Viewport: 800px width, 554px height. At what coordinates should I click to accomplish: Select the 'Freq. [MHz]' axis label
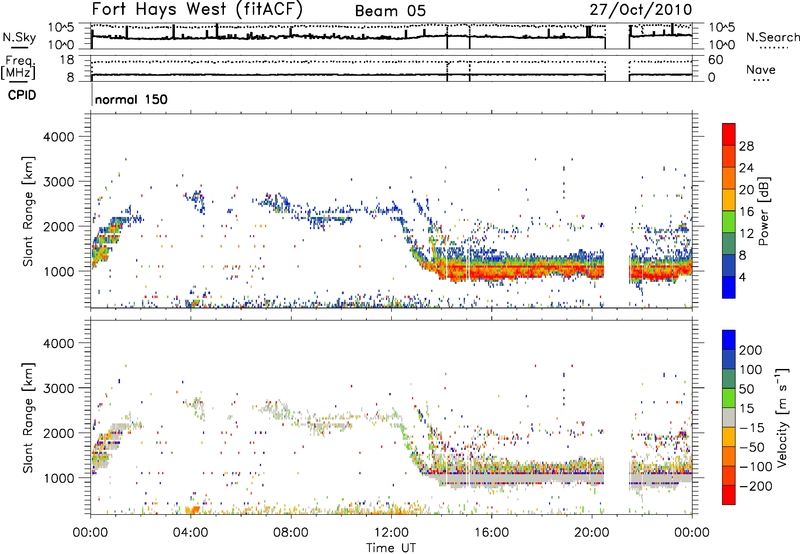pyautogui.click(x=18, y=68)
